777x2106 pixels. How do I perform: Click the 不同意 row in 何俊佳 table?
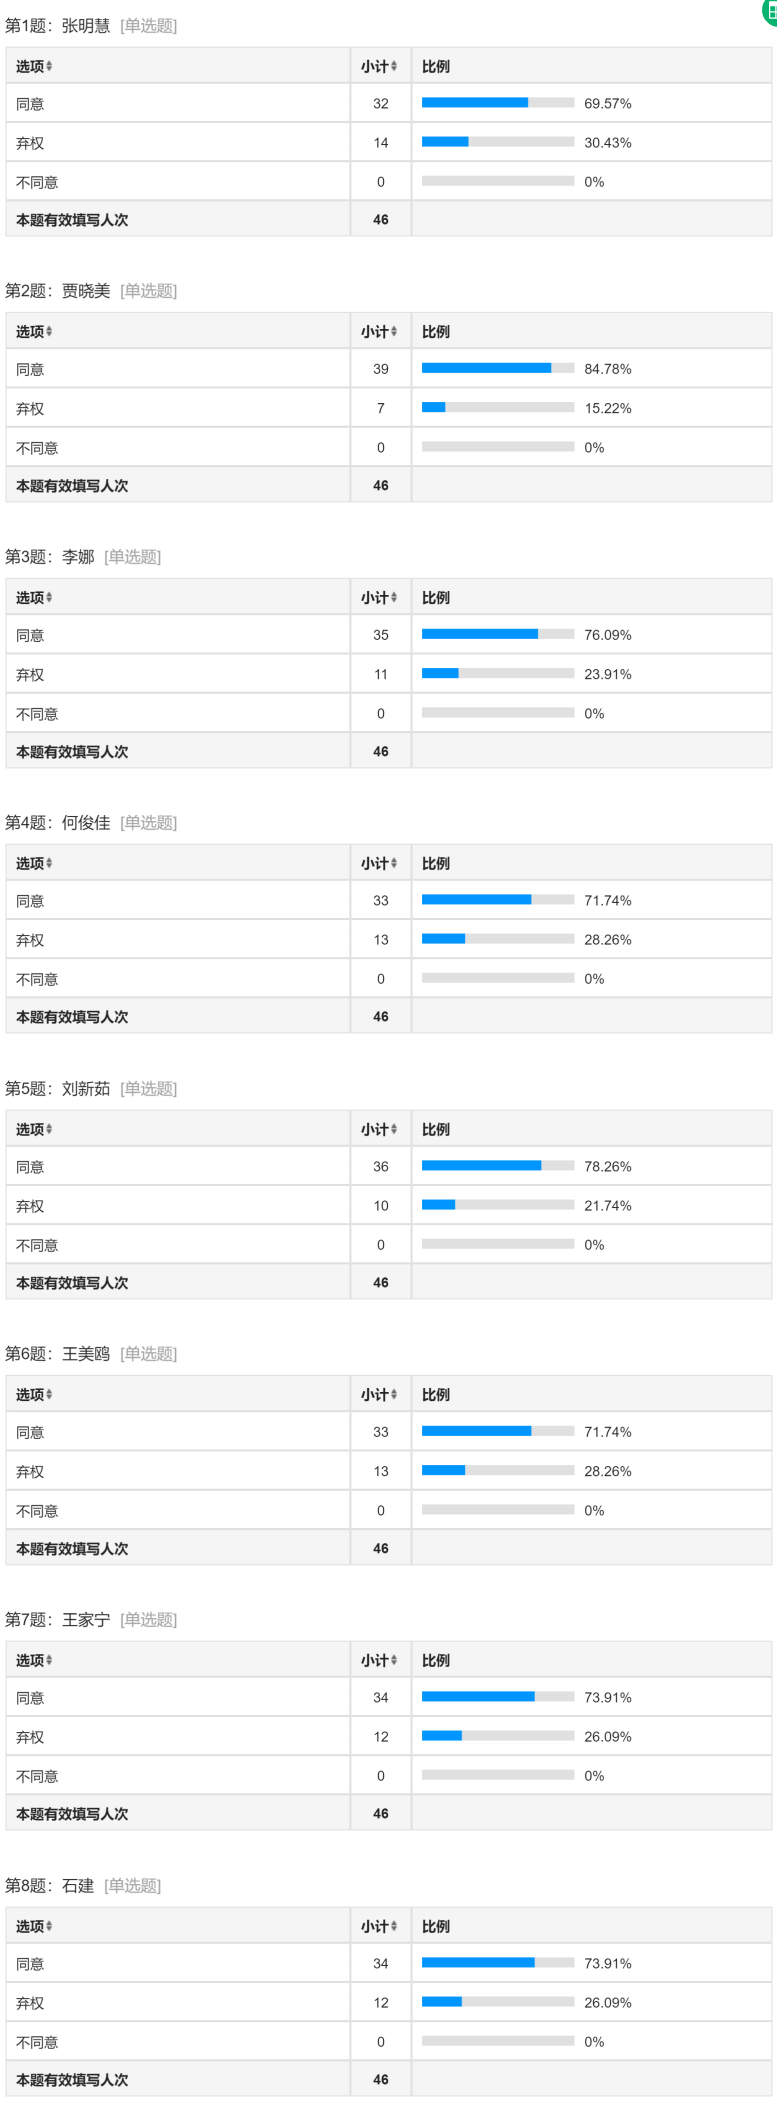[37, 979]
